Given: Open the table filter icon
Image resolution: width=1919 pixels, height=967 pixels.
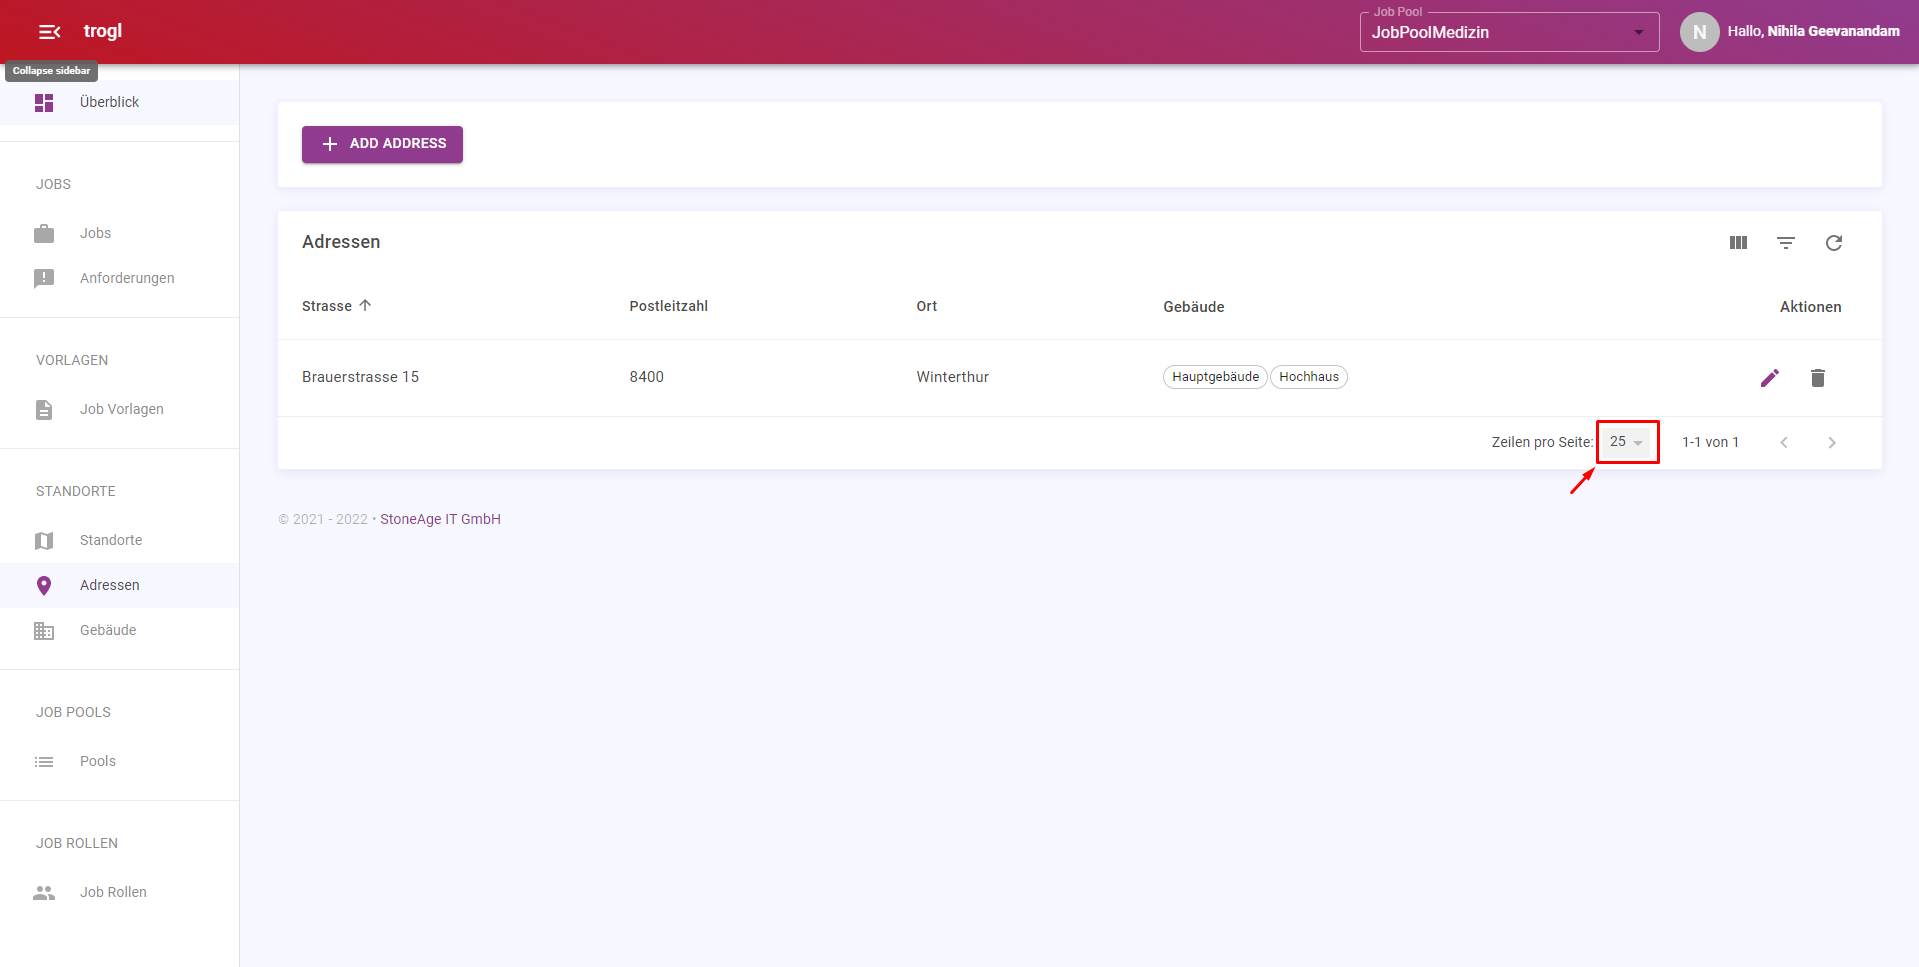Looking at the screenshot, I should 1786,243.
